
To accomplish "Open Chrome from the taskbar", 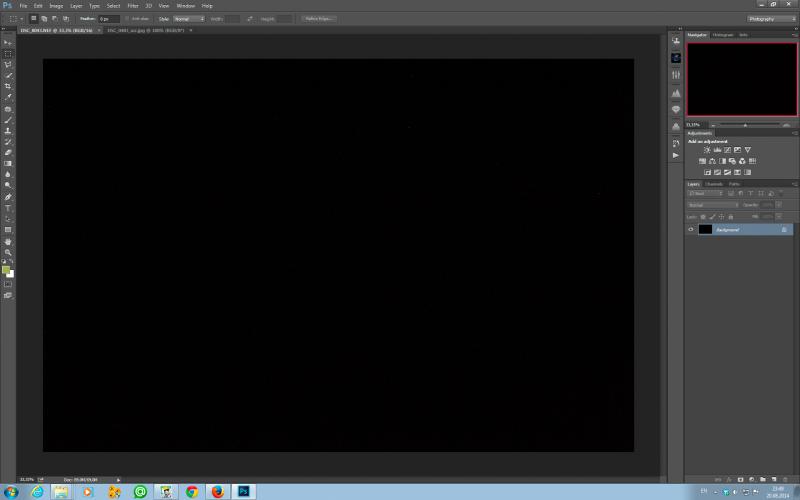I will click(192, 492).
